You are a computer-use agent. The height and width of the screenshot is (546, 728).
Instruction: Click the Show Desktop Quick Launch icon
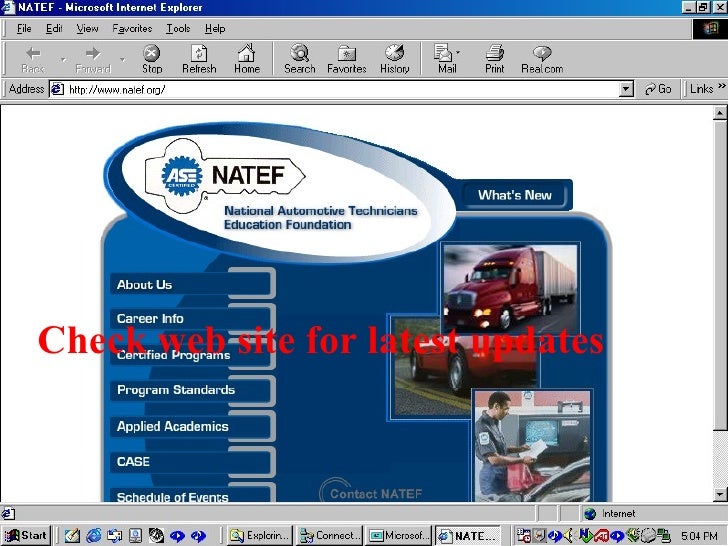tap(72, 535)
